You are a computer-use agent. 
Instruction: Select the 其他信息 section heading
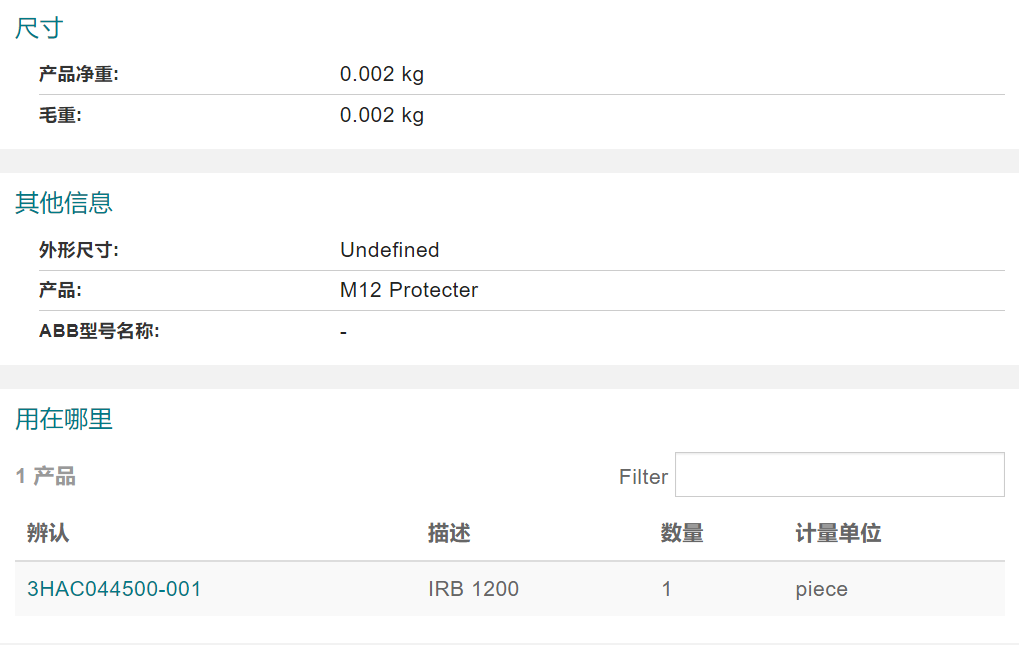click(64, 203)
